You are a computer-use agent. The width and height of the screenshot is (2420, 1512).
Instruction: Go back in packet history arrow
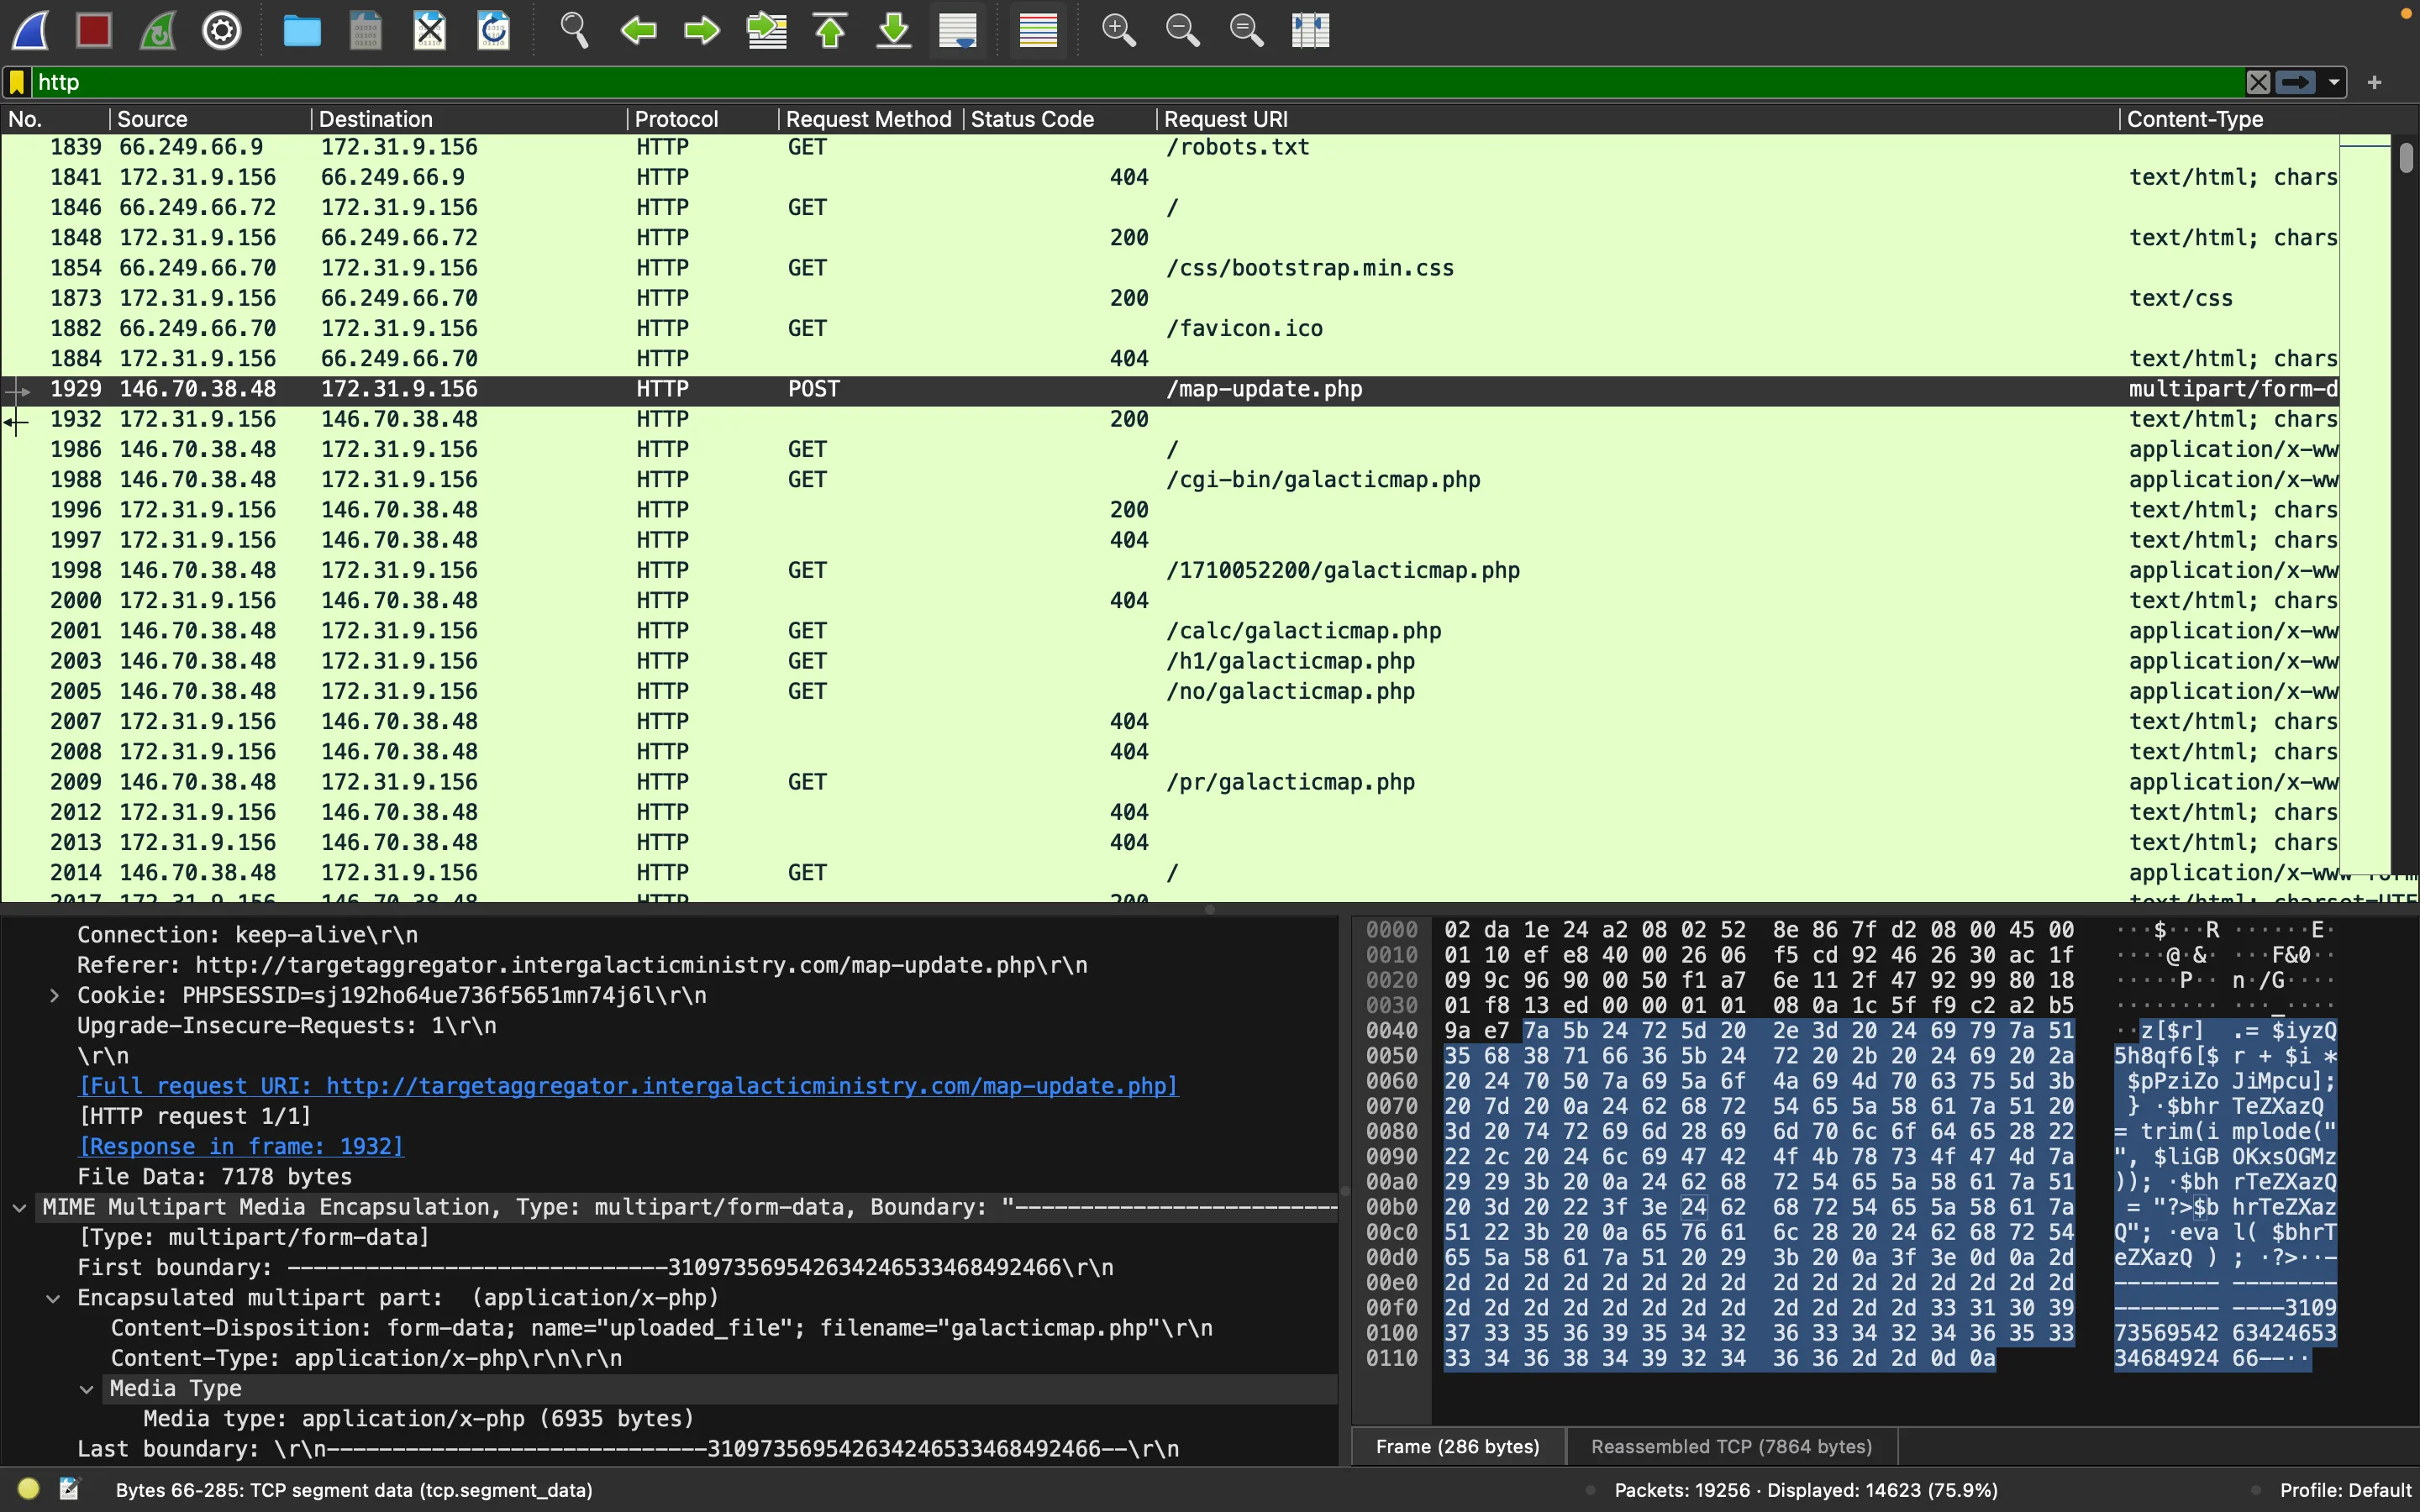638,30
